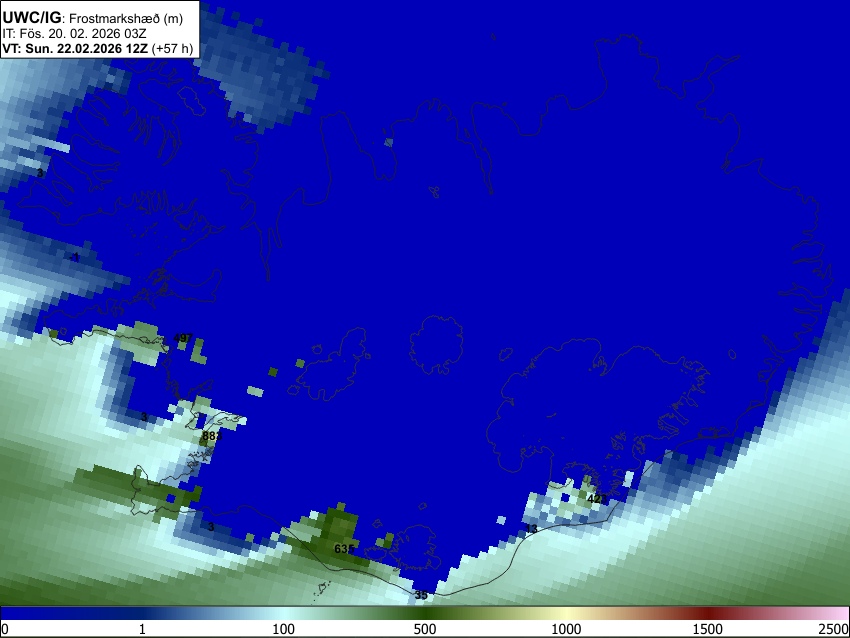
Task: Click the UWC/IG Frostmarkshæð title text
Action: click(93, 18)
